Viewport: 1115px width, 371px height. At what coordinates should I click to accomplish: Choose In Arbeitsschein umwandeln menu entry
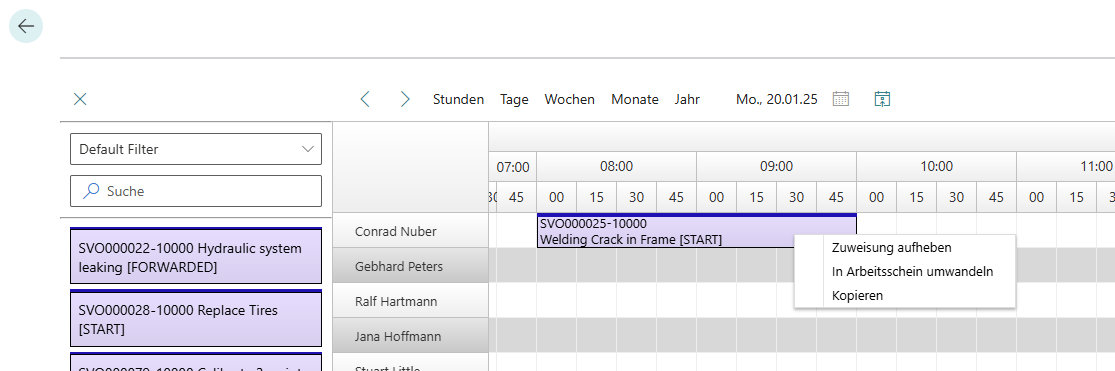(x=912, y=271)
